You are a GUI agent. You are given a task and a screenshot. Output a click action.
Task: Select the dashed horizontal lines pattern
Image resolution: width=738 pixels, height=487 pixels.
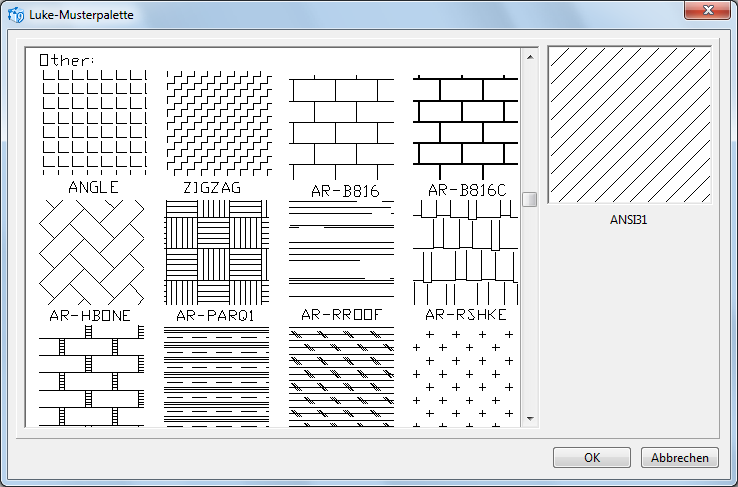(x=217, y=377)
